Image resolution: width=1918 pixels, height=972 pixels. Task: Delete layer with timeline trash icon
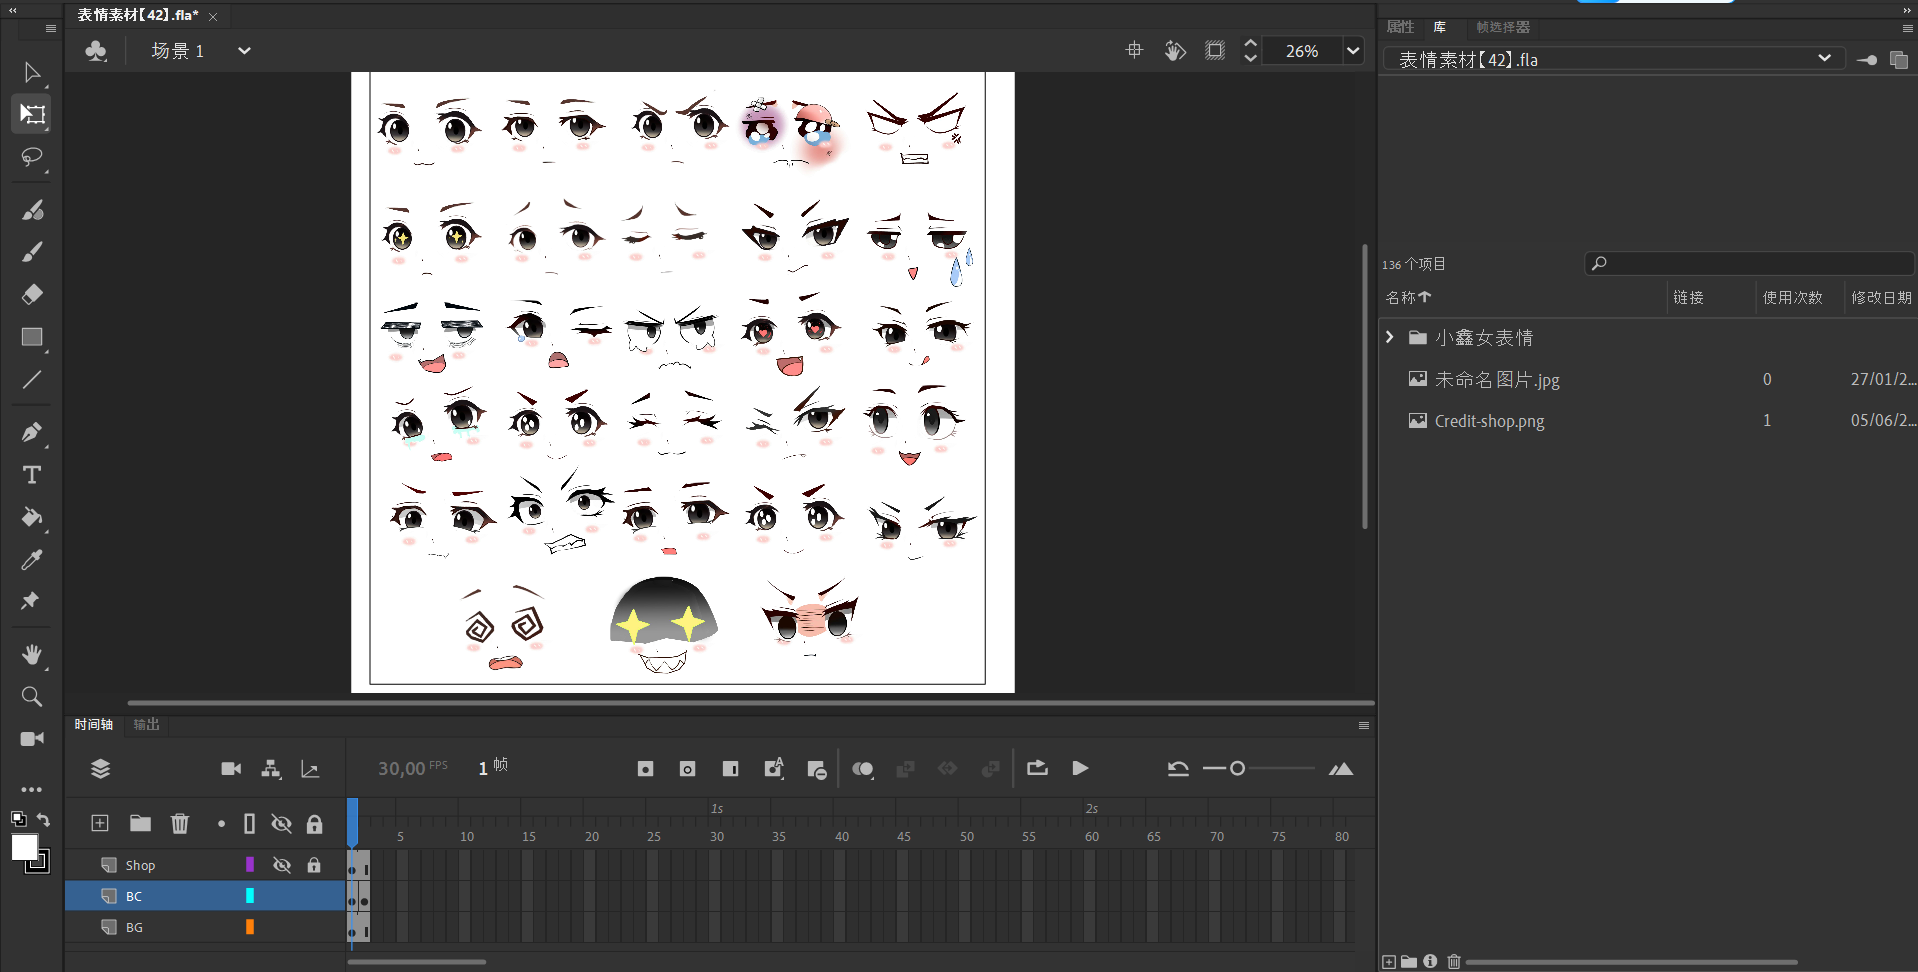[180, 823]
